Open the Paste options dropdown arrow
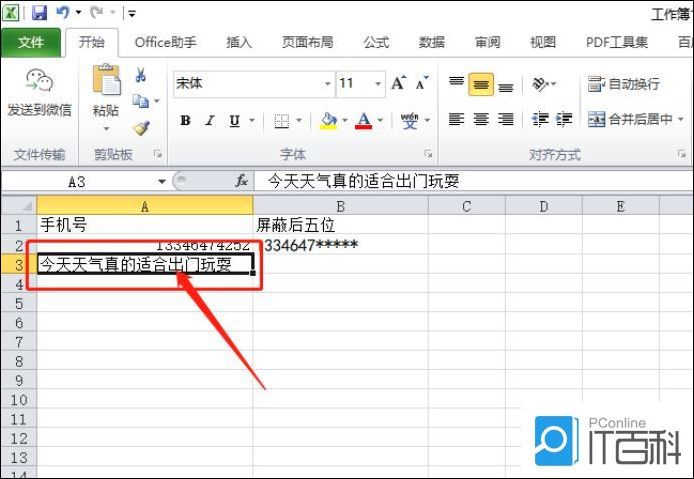This screenshot has height=479, width=694. click(106, 129)
